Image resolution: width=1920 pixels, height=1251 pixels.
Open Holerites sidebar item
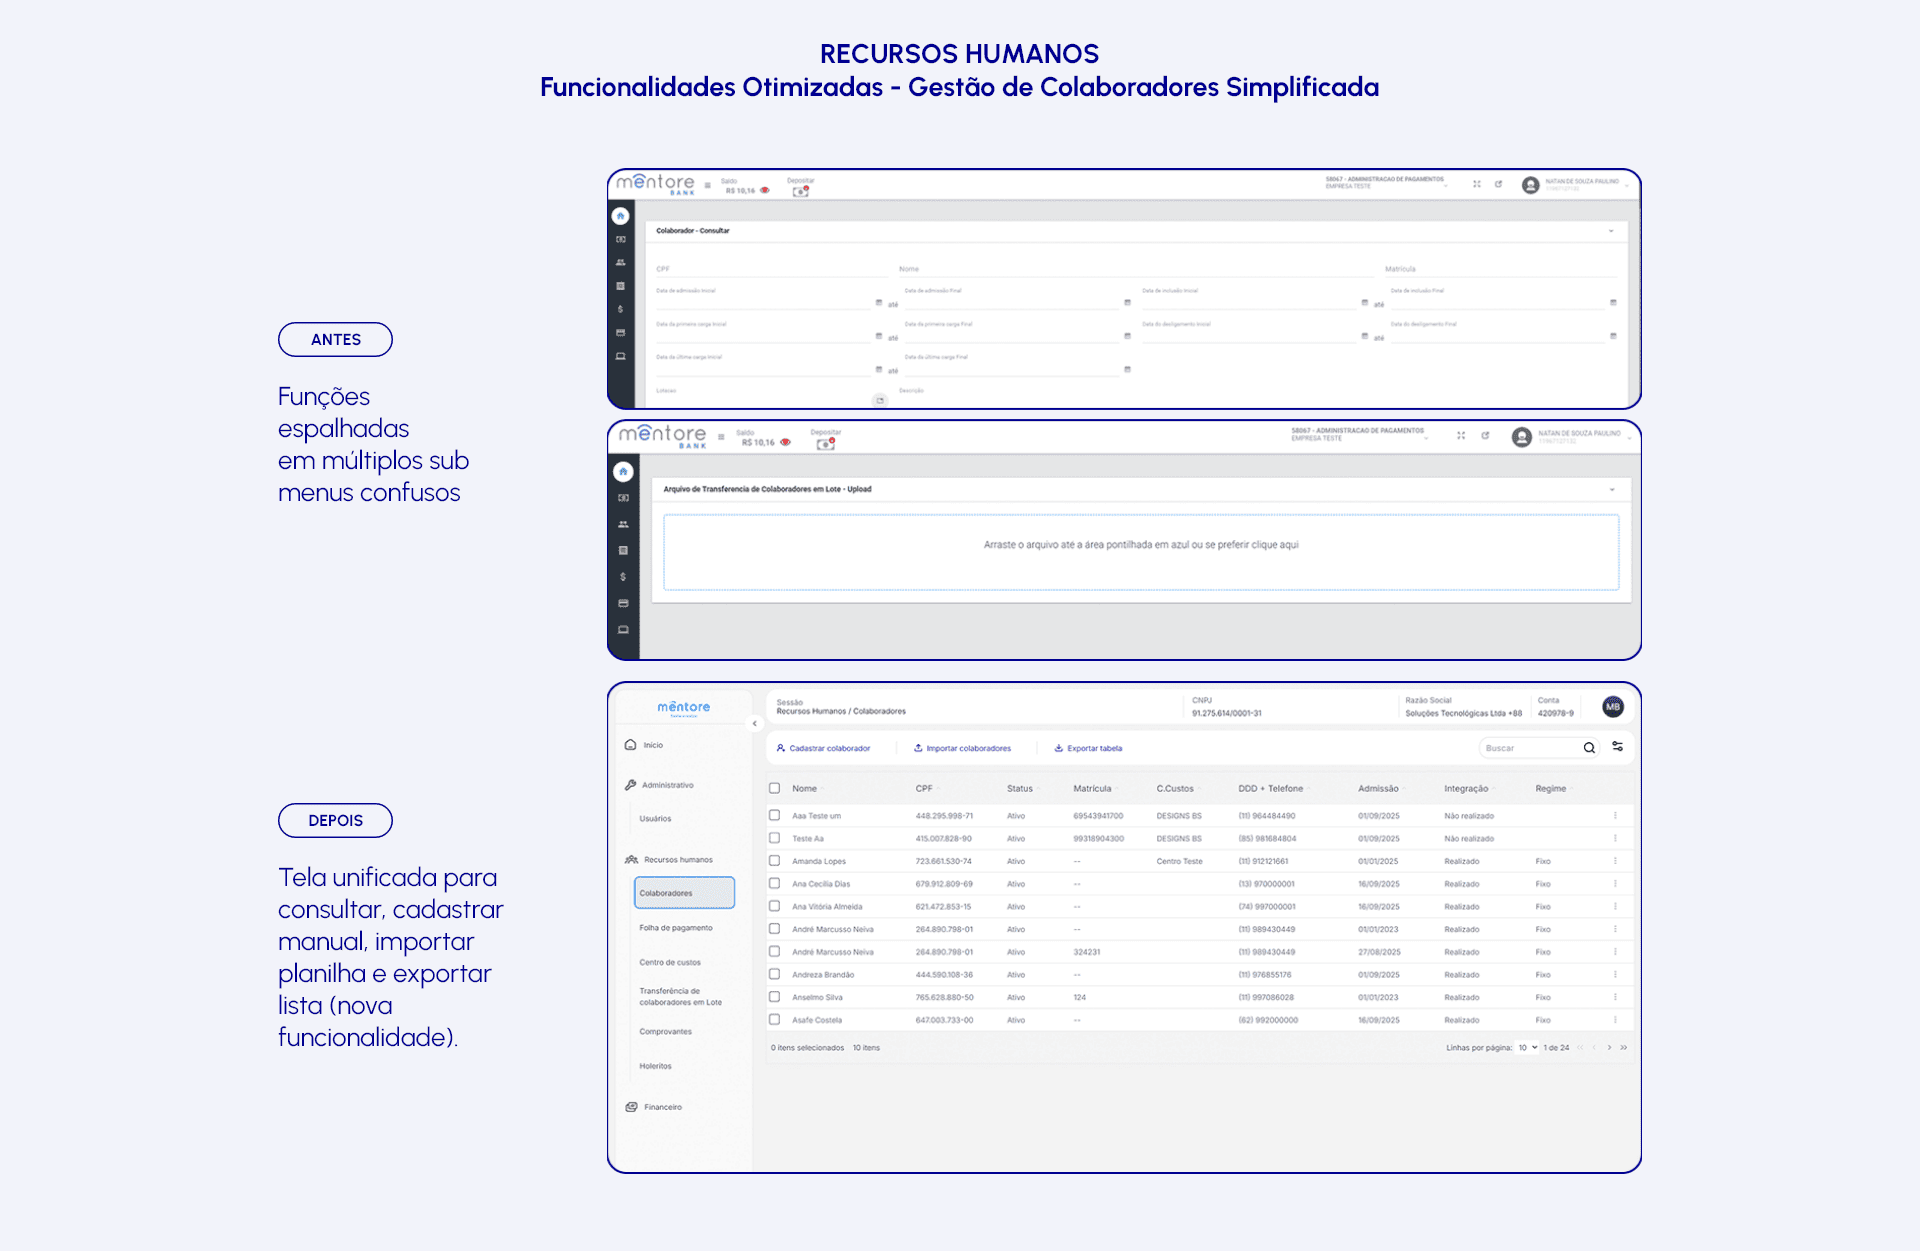(656, 1066)
